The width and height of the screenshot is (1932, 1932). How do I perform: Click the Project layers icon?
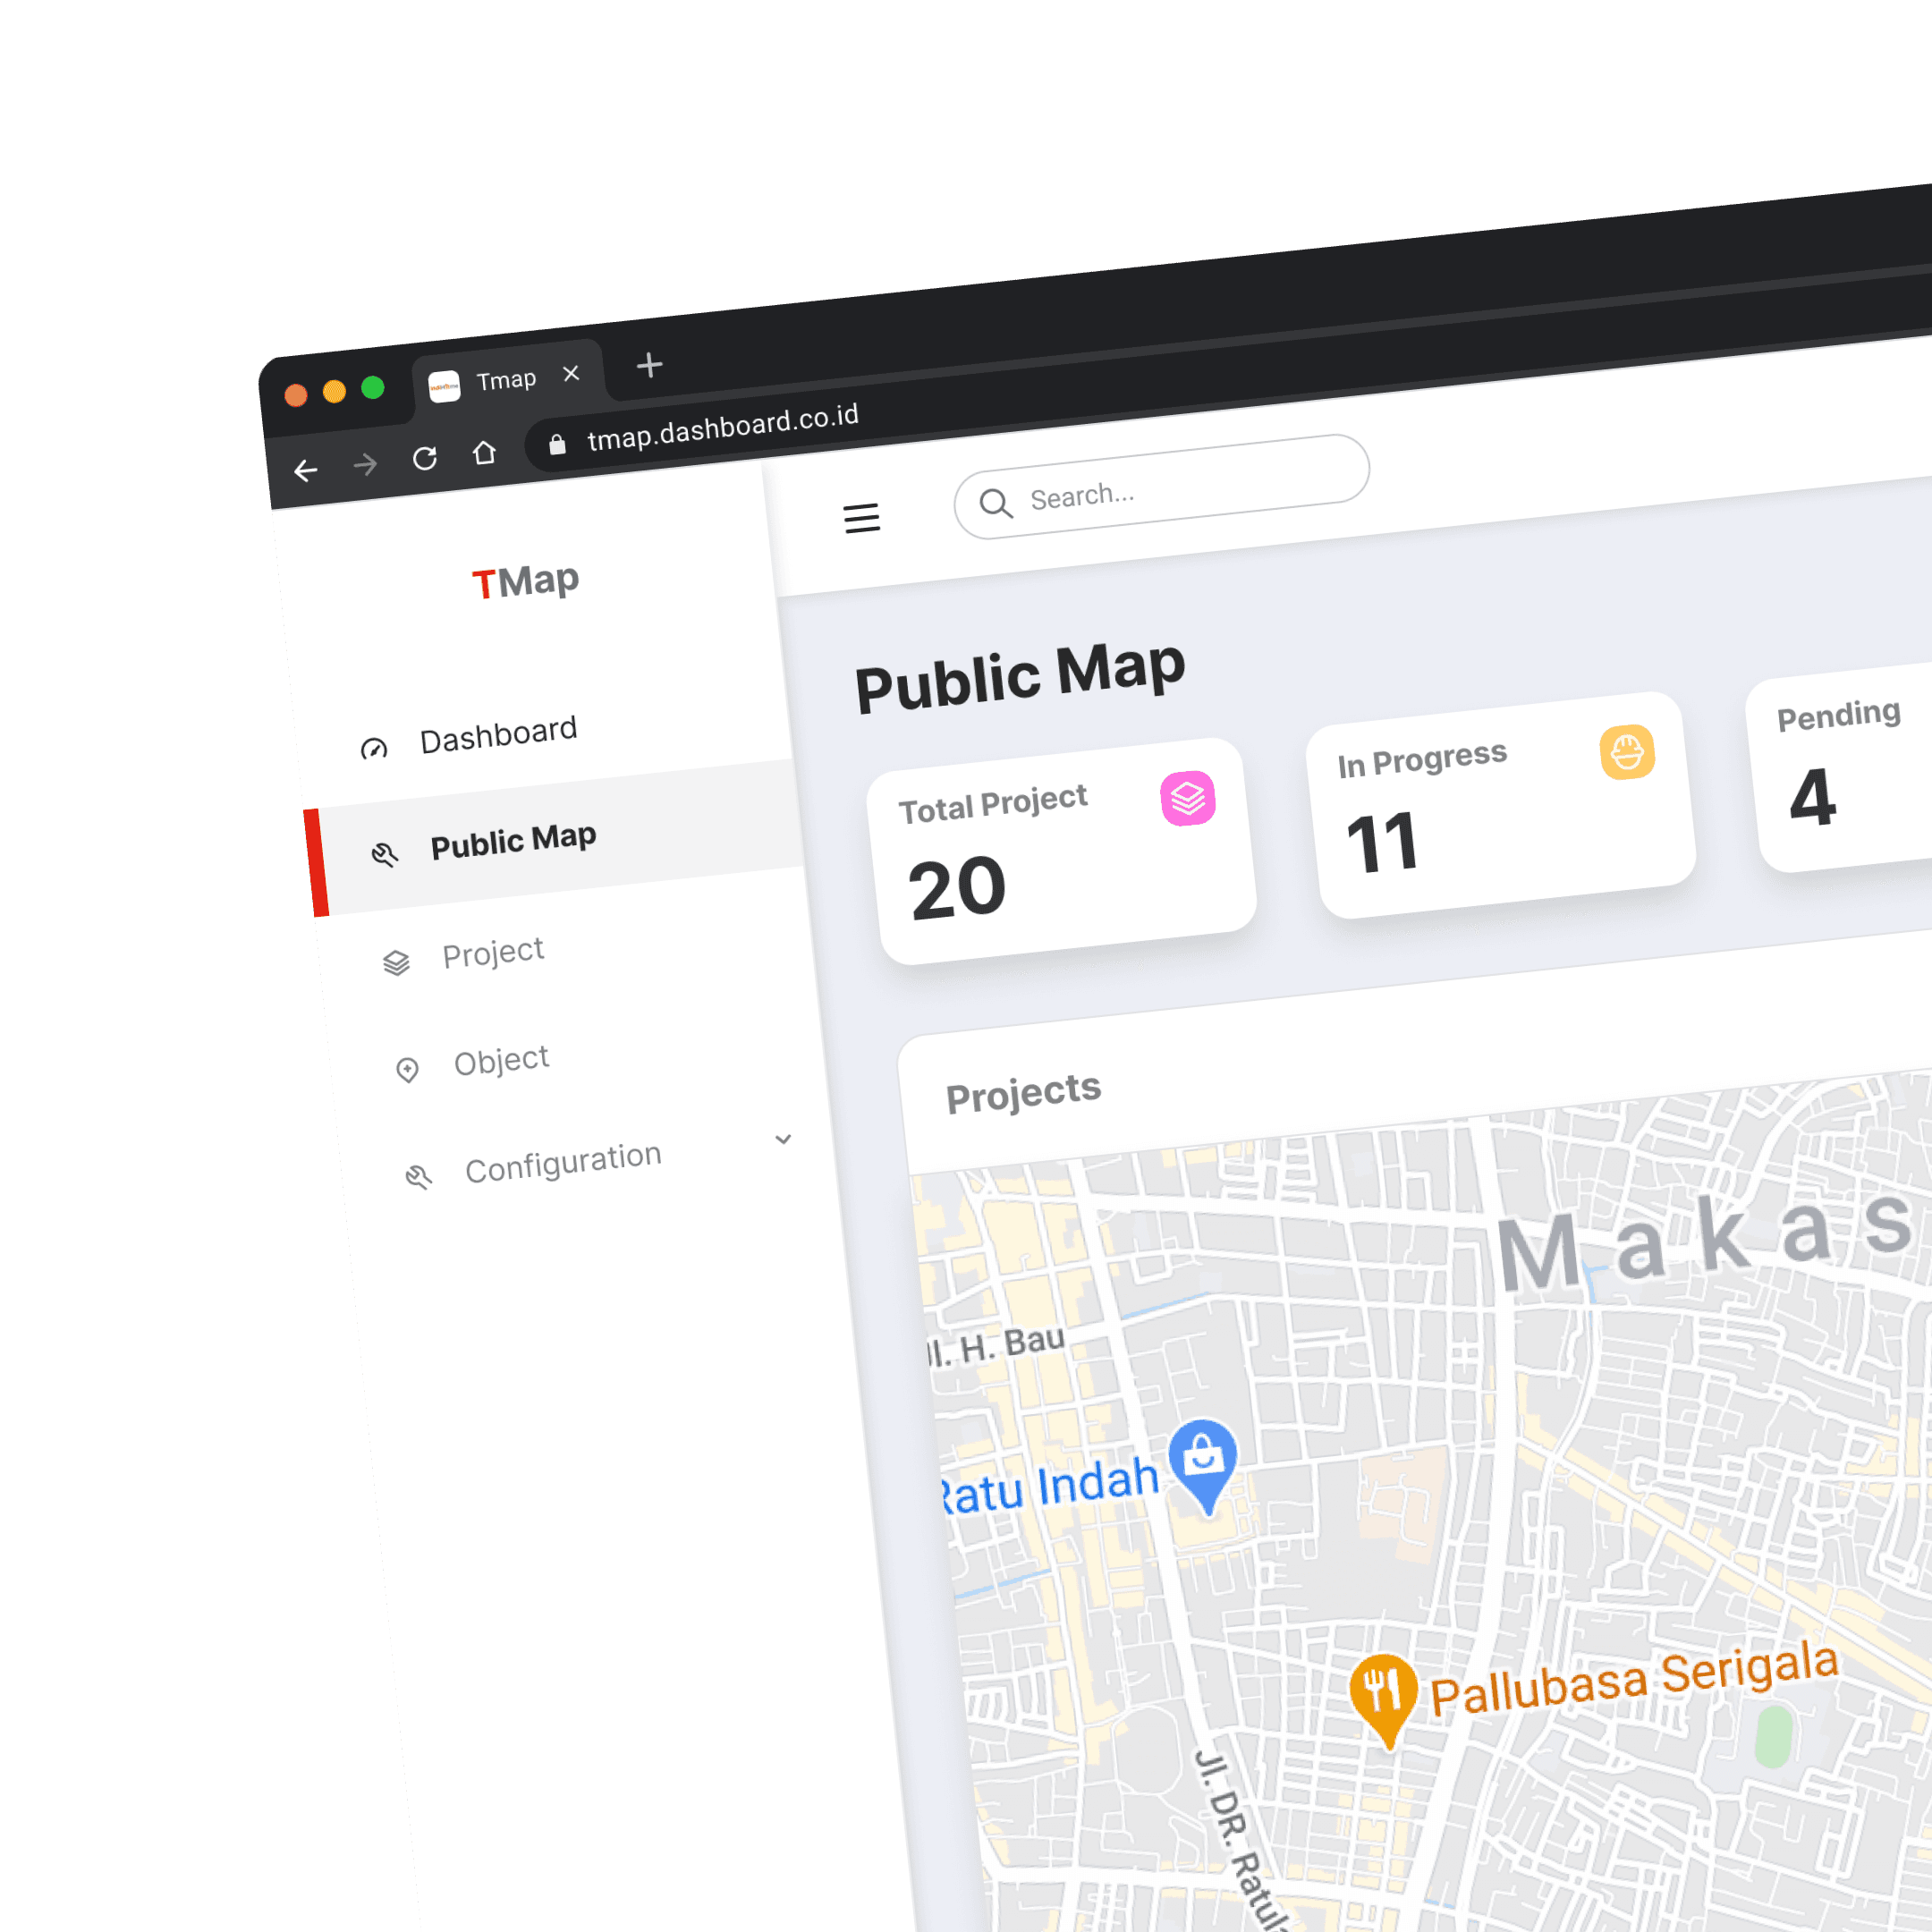pyautogui.click(x=397, y=962)
